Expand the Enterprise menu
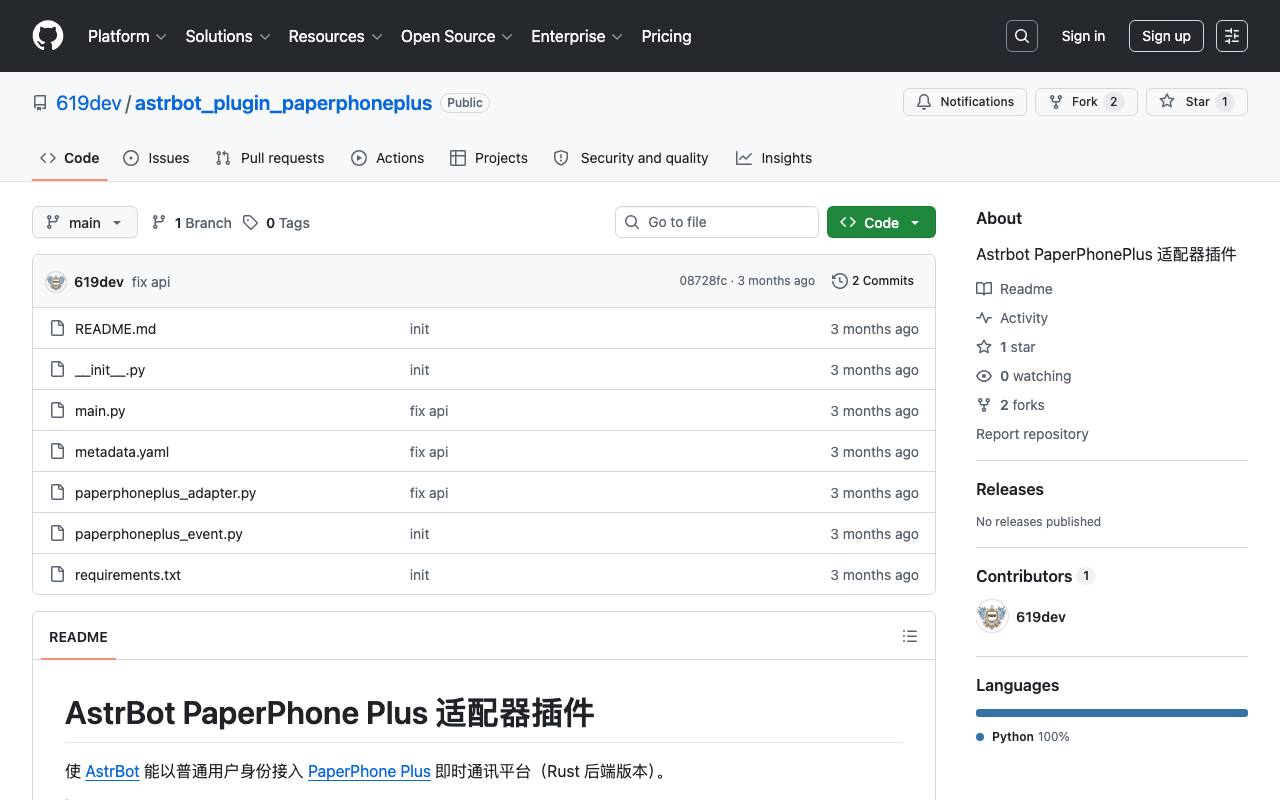Image resolution: width=1280 pixels, height=800 pixels. coord(577,36)
